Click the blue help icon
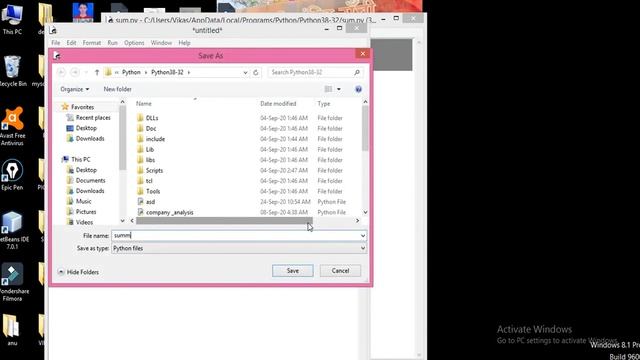The height and width of the screenshot is (360, 640). tap(358, 89)
